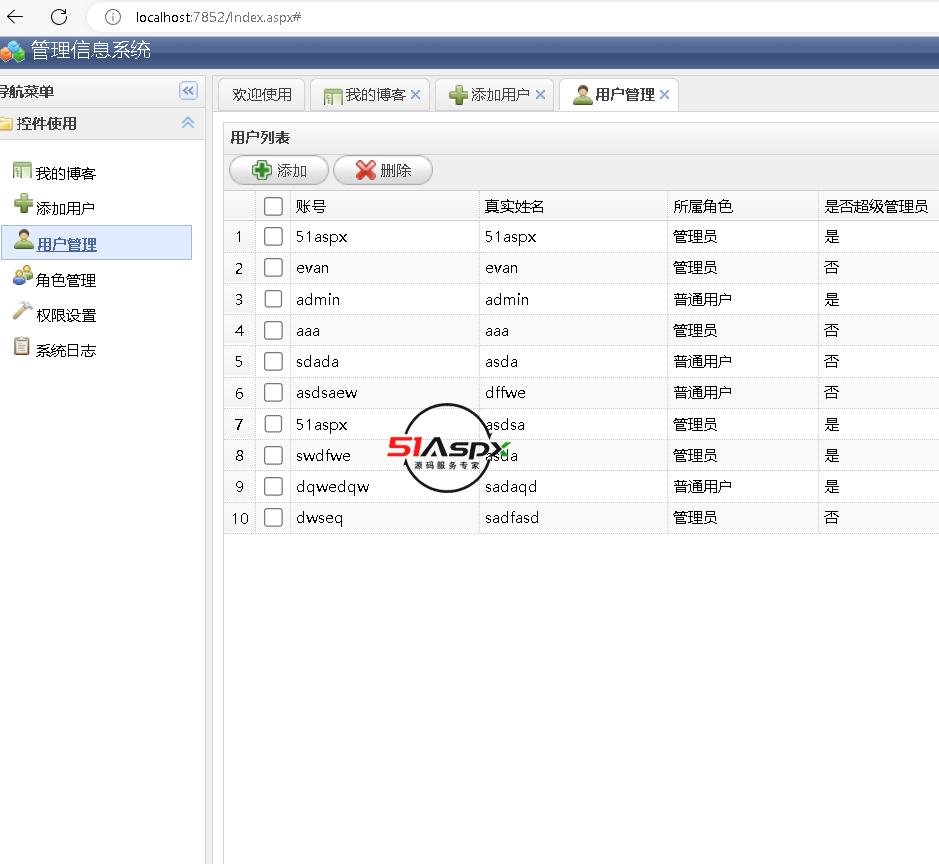Screen dimensions: 939x864
Task: Click the green plus 添加用户 sidebar icon
Action: [x=23, y=204]
